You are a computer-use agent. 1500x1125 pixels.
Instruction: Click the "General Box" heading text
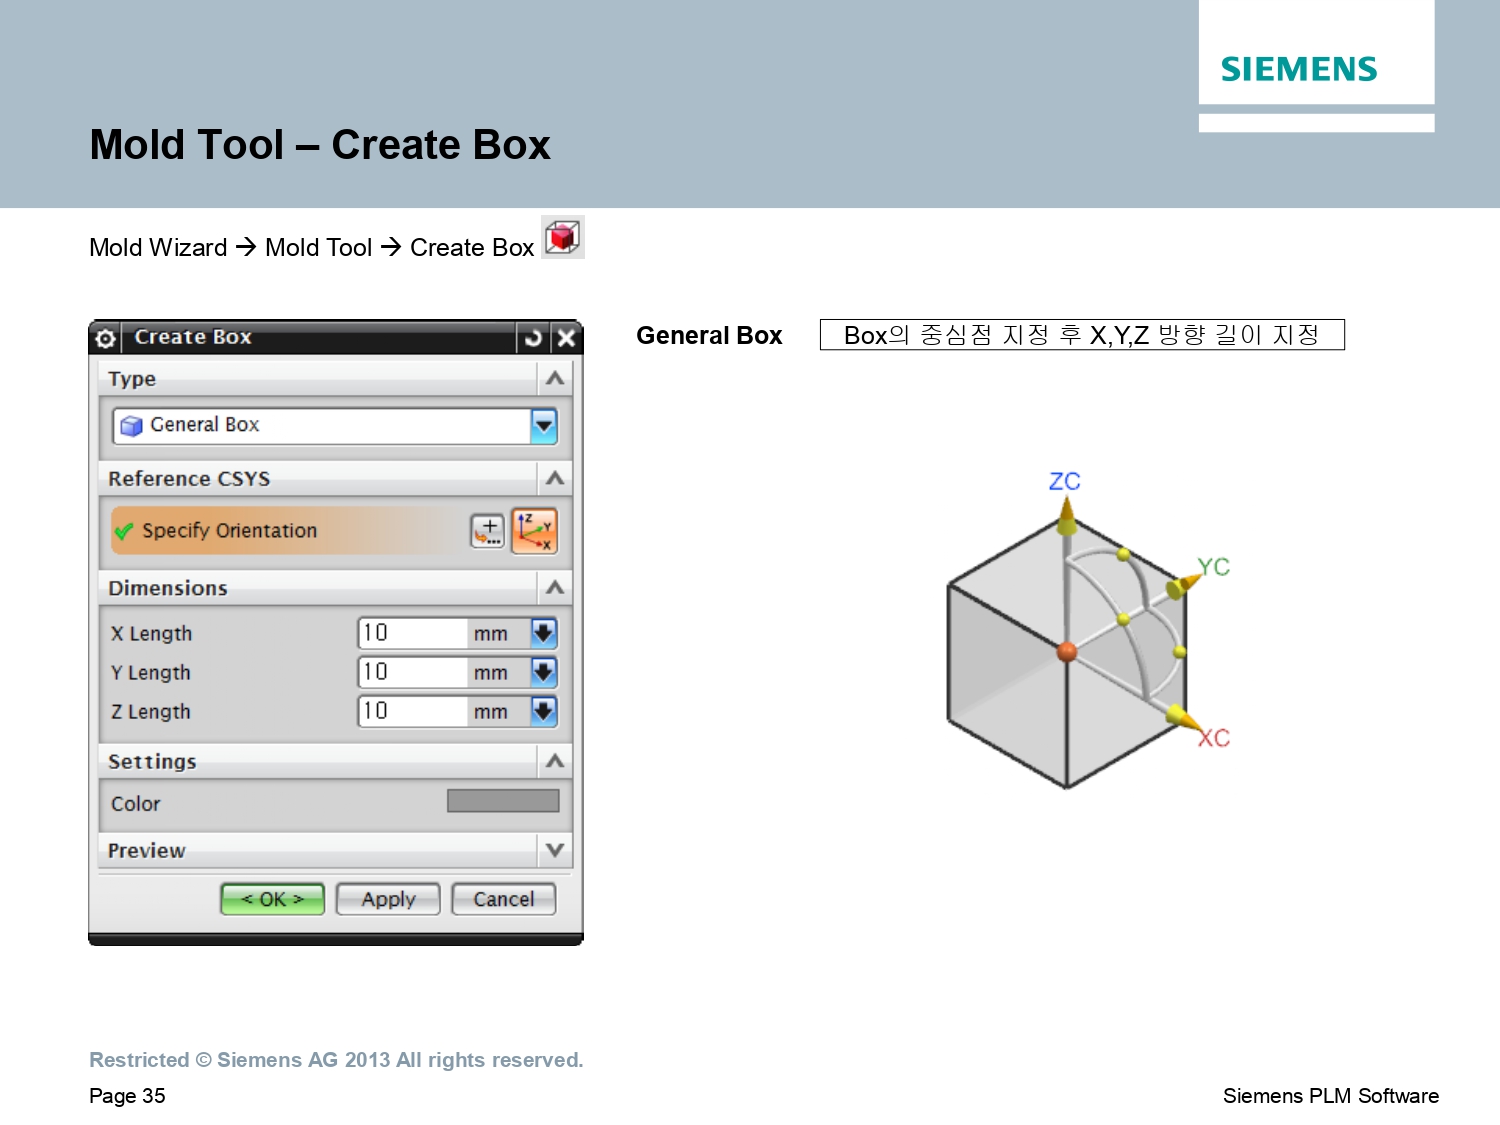coord(709,336)
